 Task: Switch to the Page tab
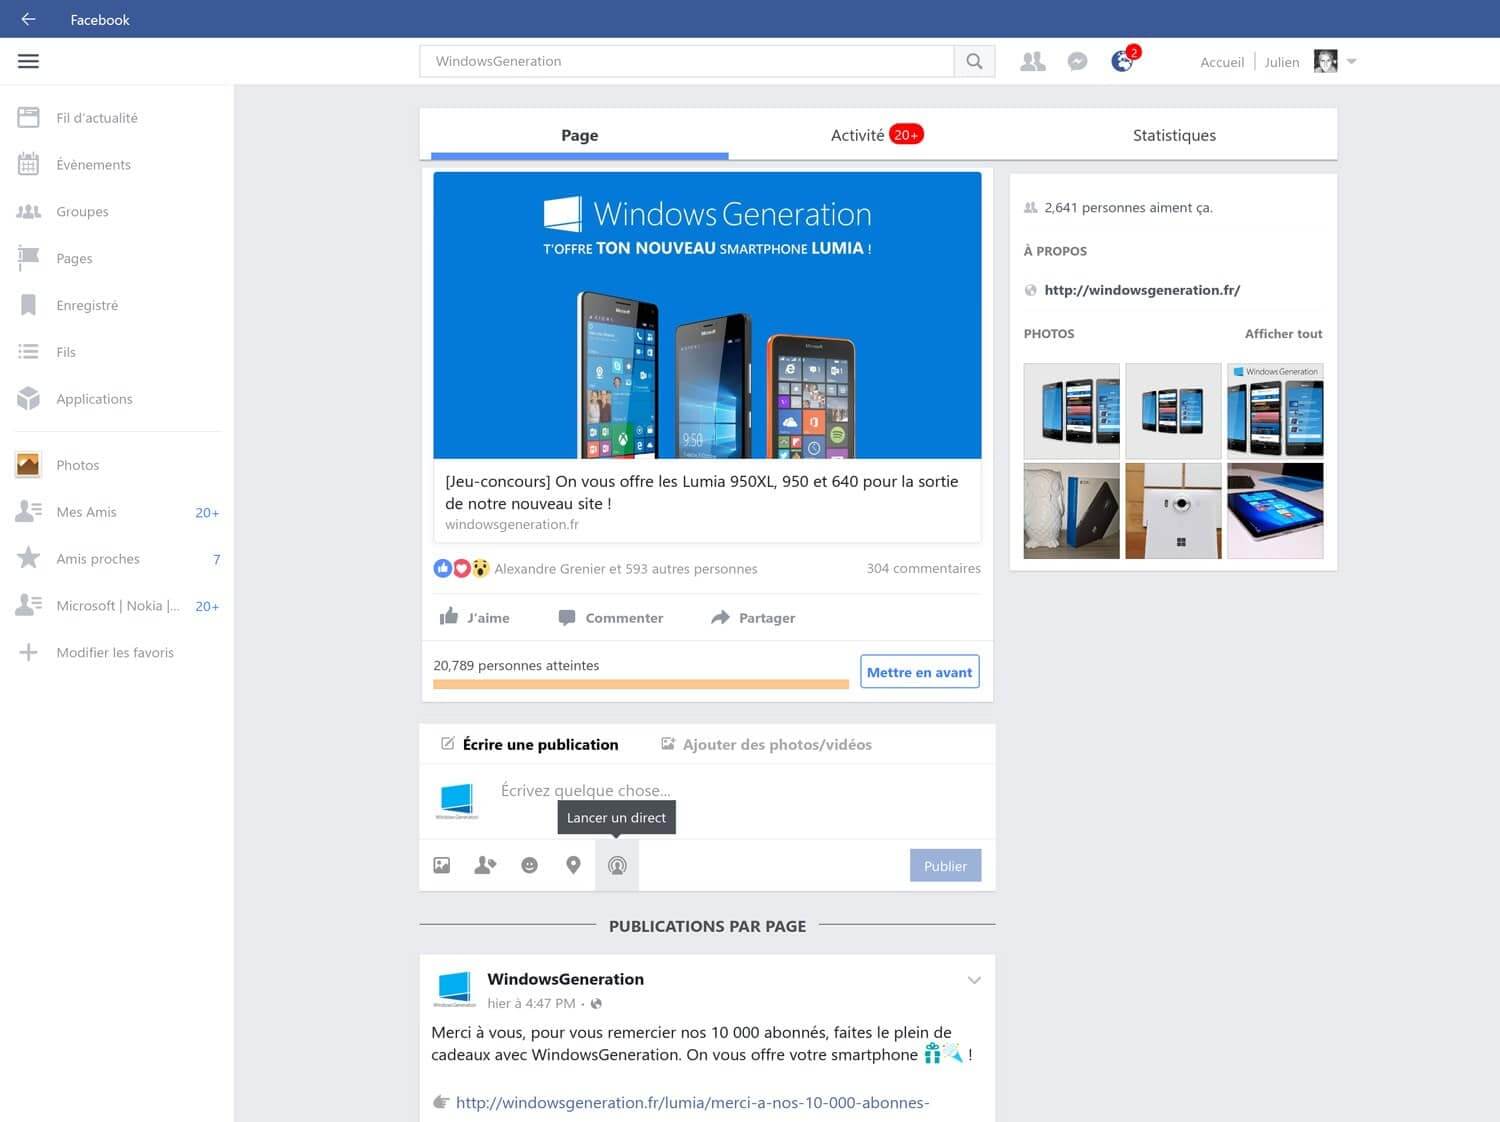579,135
